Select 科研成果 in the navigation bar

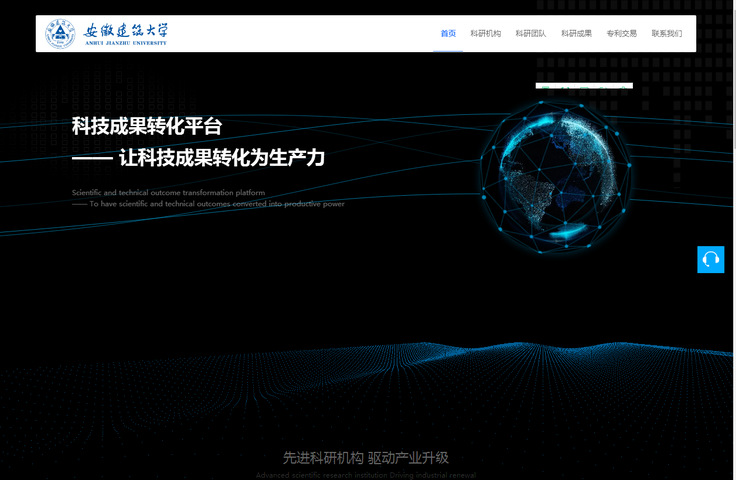pyautogui.click(x=576, y=33)
